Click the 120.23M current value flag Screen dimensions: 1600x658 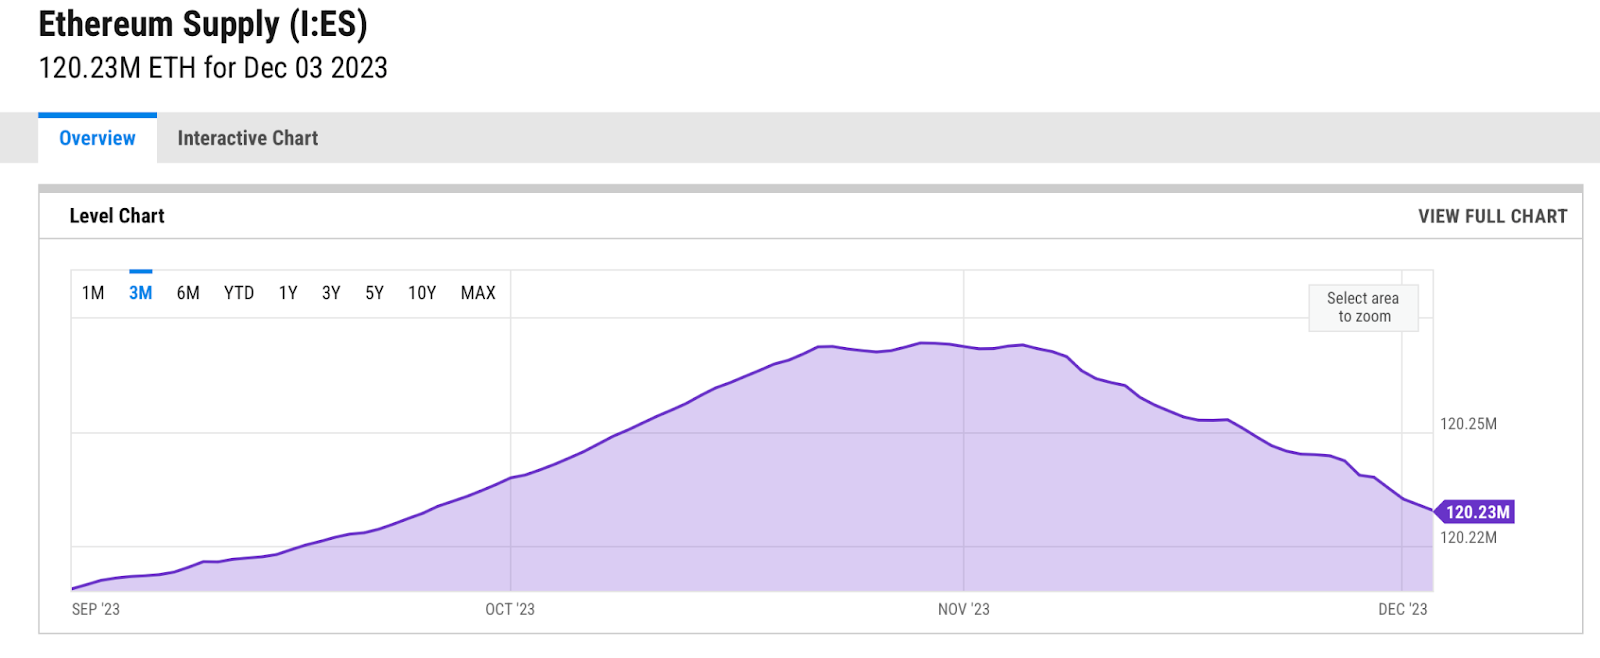point(1475,512)
